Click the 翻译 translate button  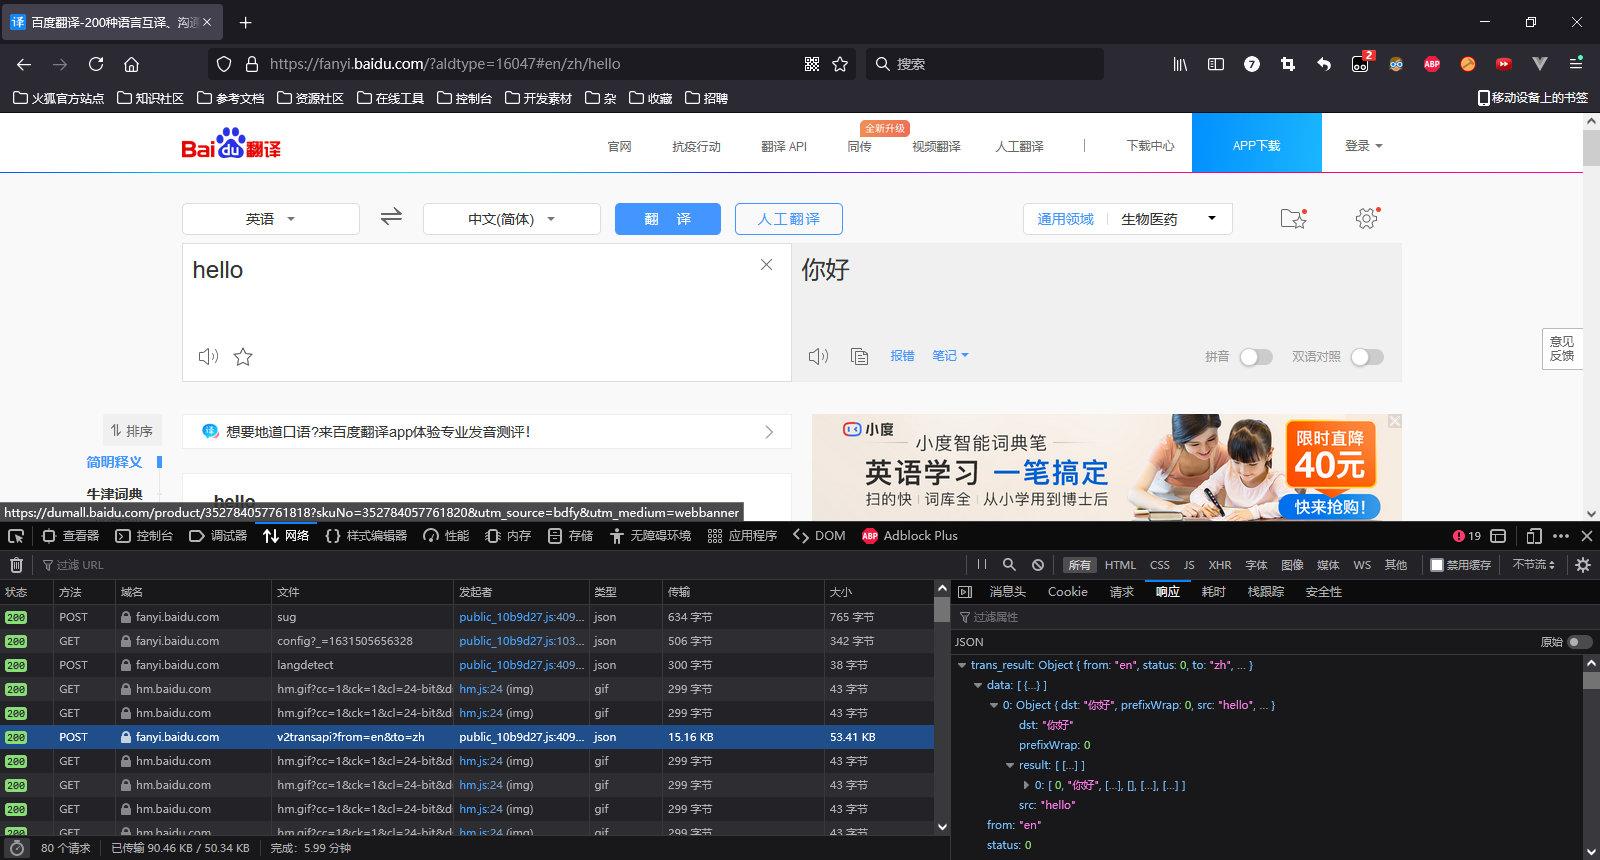point(668,219)
